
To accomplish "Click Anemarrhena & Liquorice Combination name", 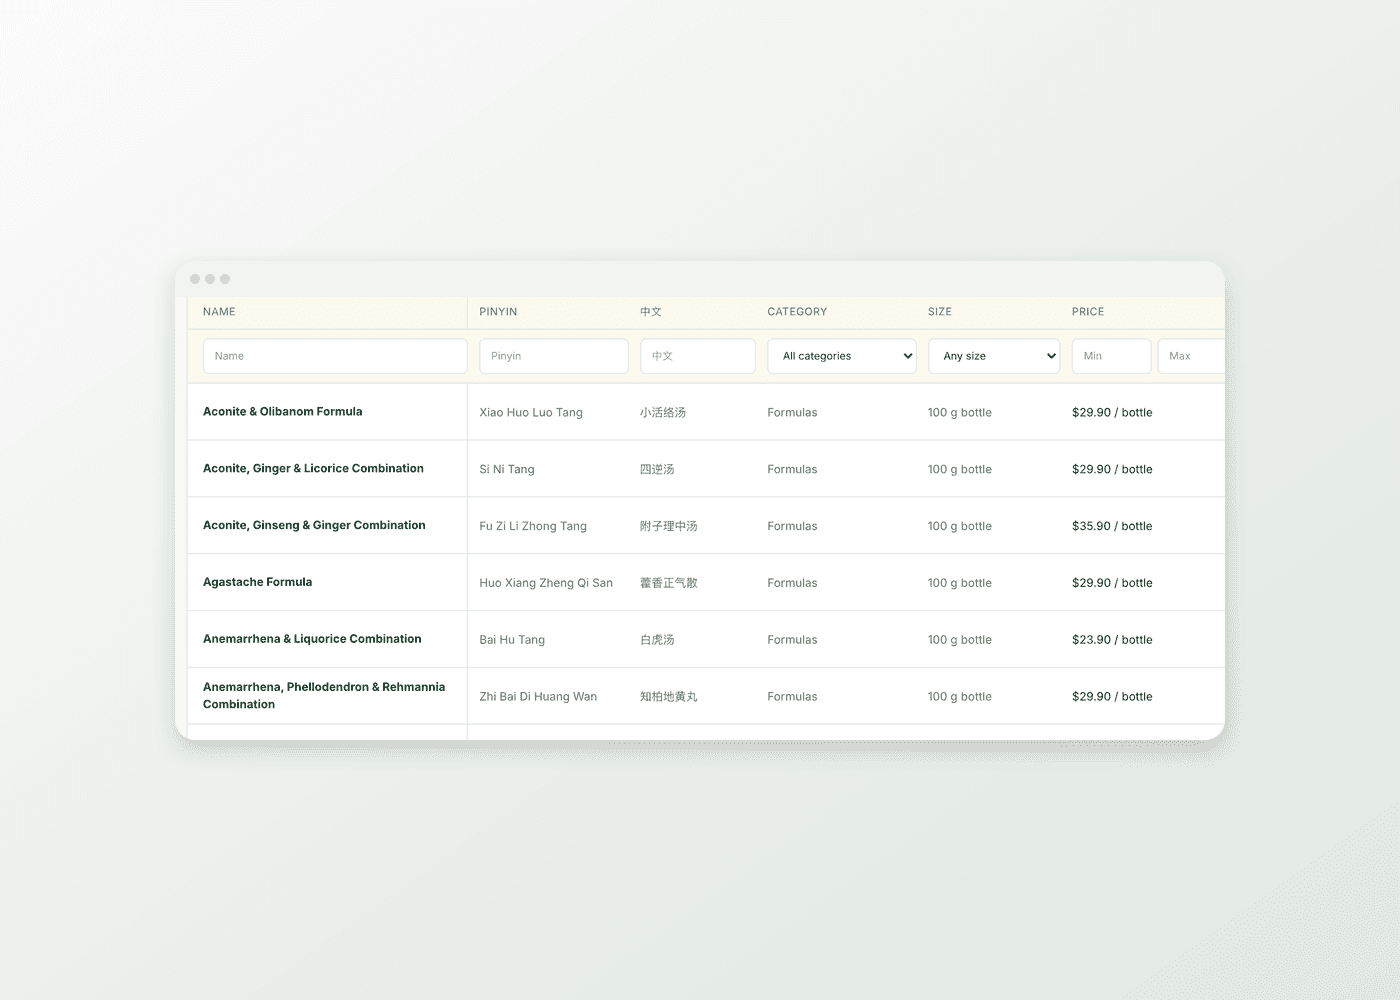I will click(x=312, y=640).
